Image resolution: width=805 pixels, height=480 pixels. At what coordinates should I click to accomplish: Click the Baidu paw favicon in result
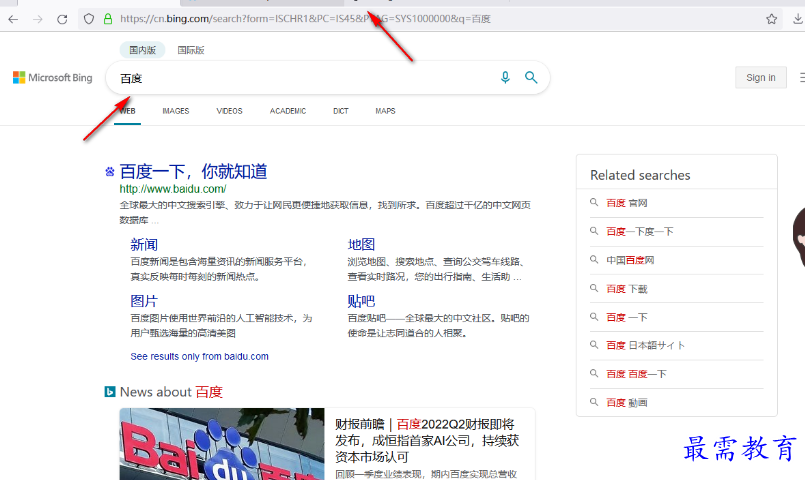[110, 171]
